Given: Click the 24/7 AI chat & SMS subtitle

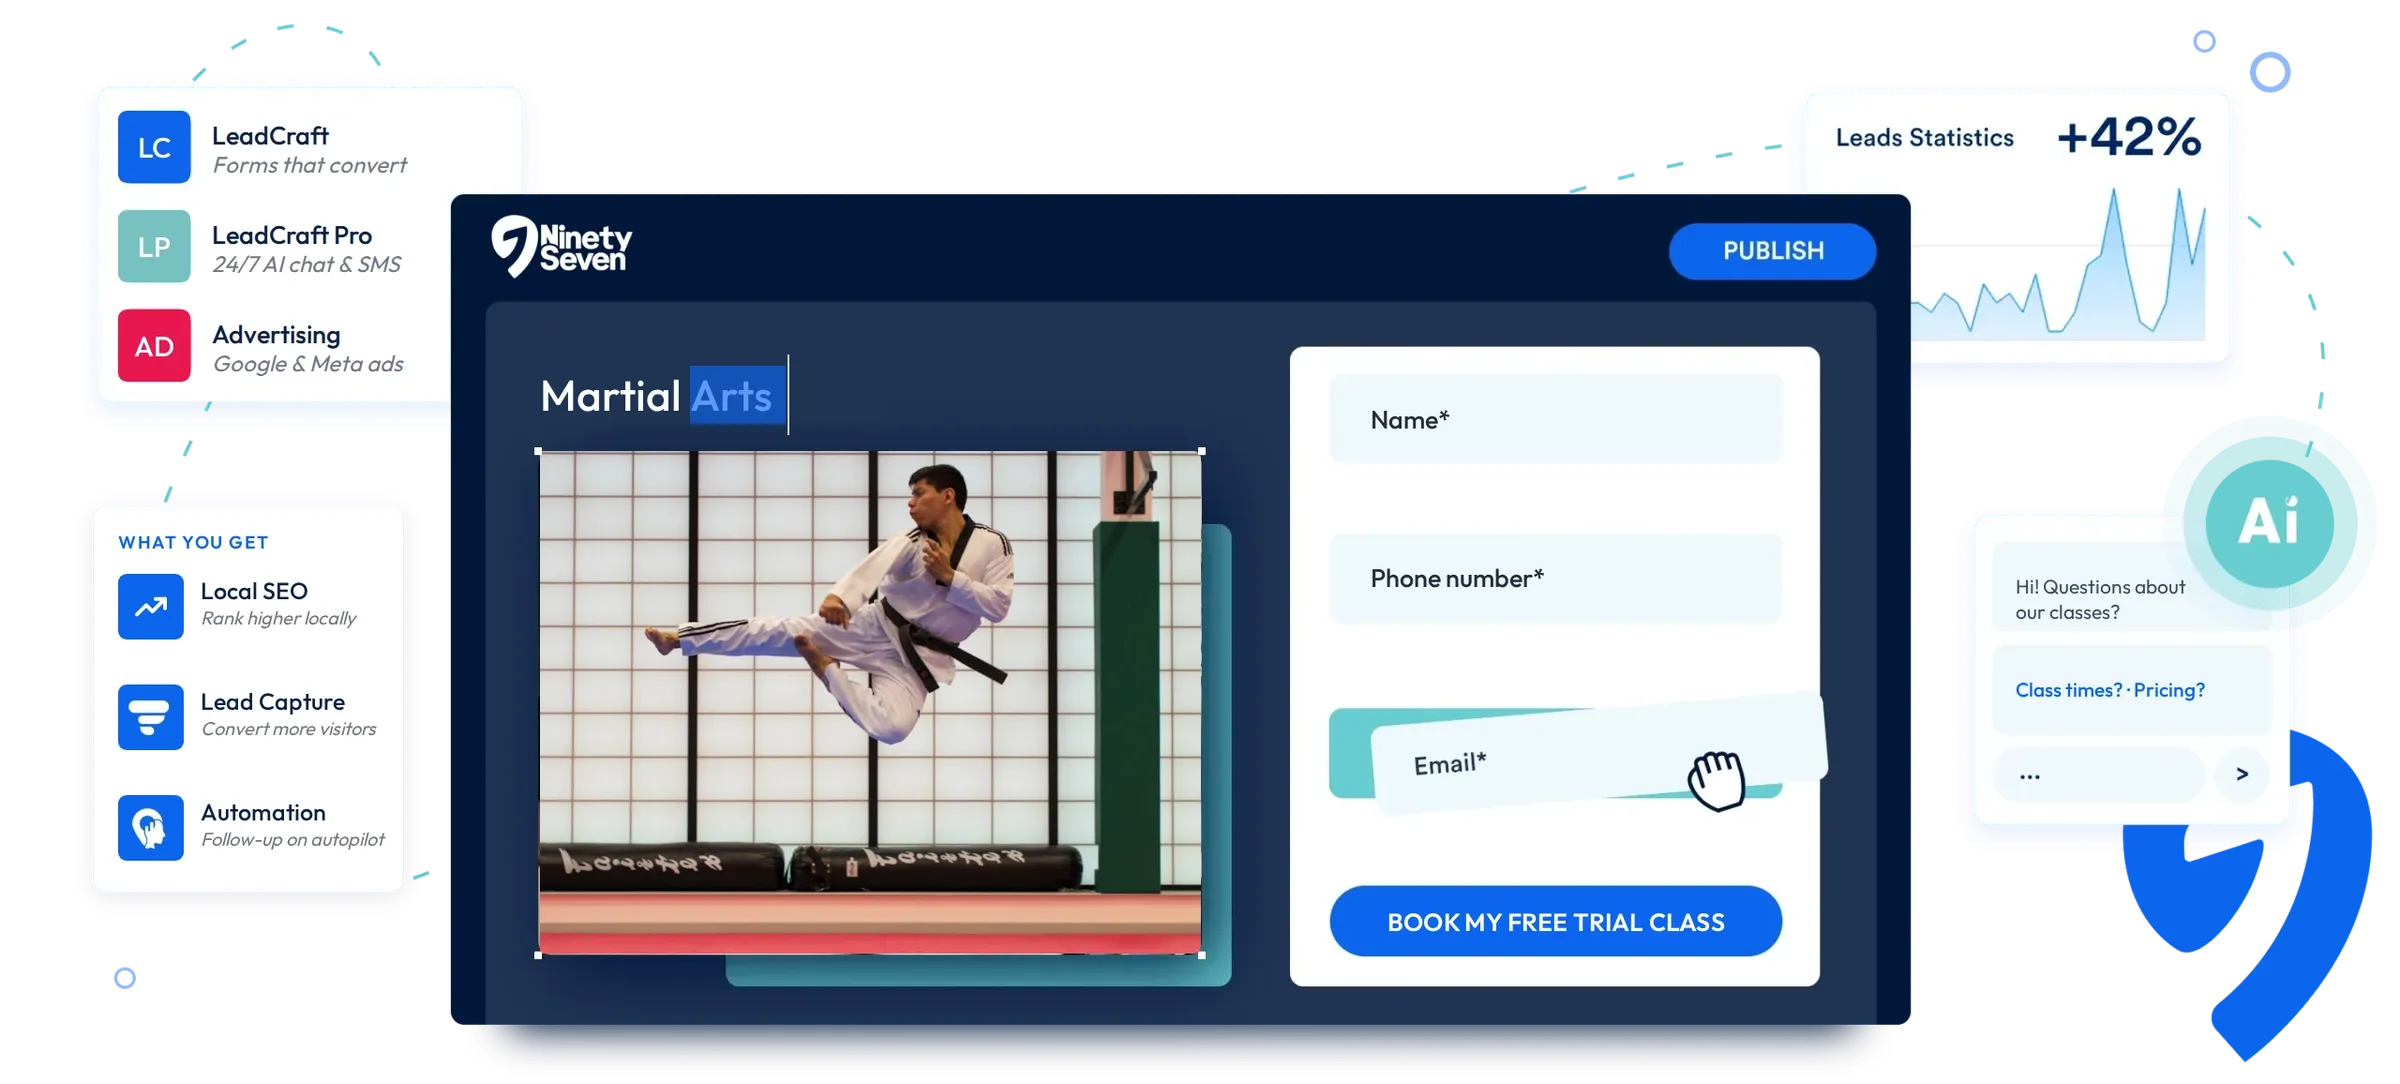Looking at the screenshot, I should [306, 264].
